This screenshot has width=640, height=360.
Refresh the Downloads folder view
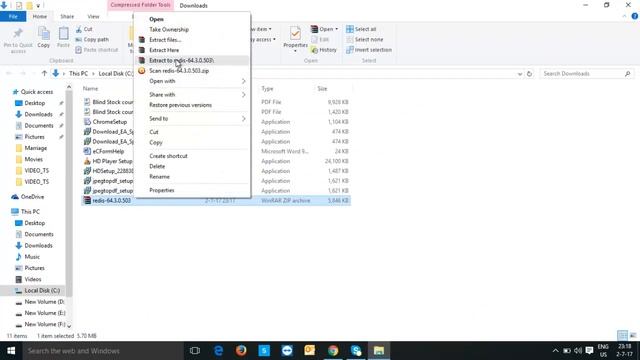[x=529, y=74]
